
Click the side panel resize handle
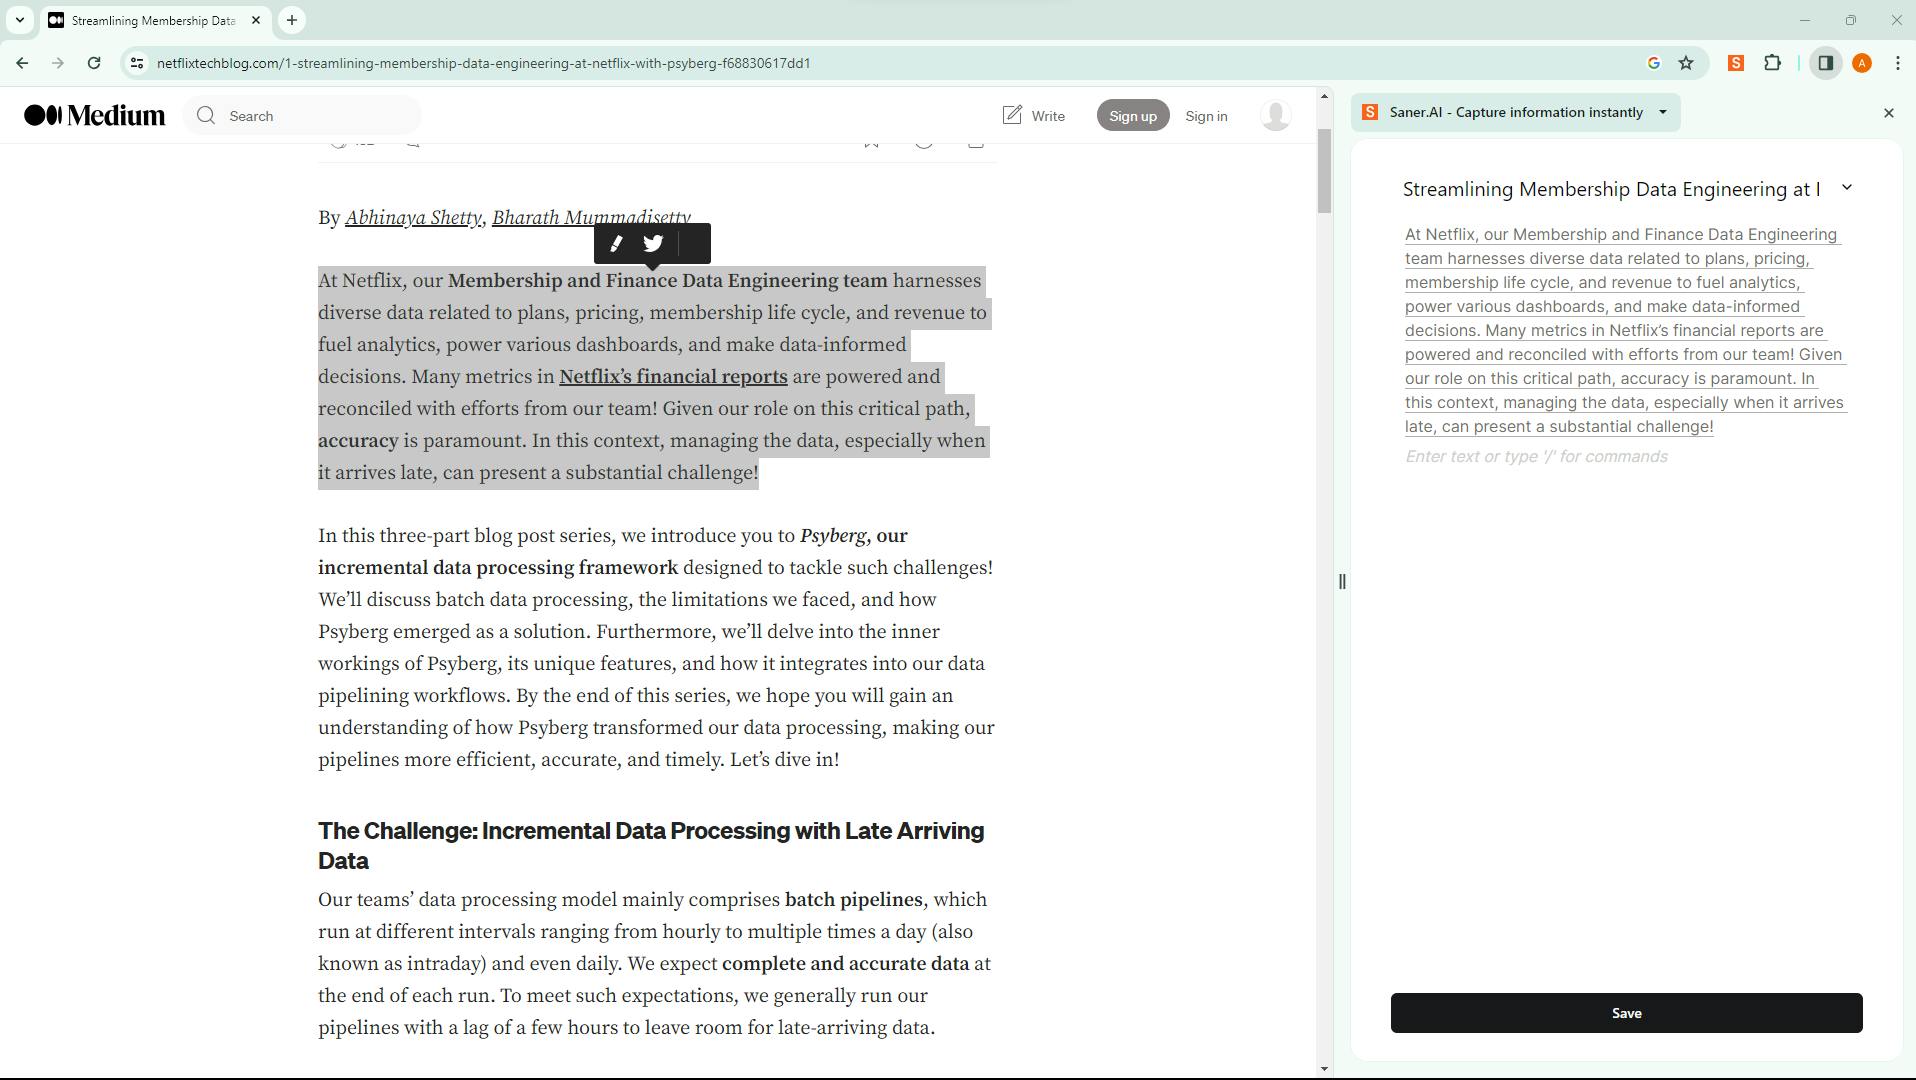point(1342,582)
